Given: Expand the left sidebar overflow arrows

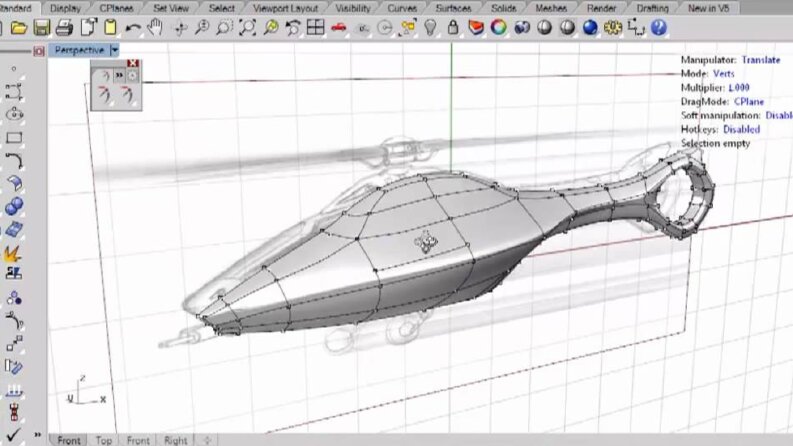Looking at the screenshot, I should pos(37,434).
